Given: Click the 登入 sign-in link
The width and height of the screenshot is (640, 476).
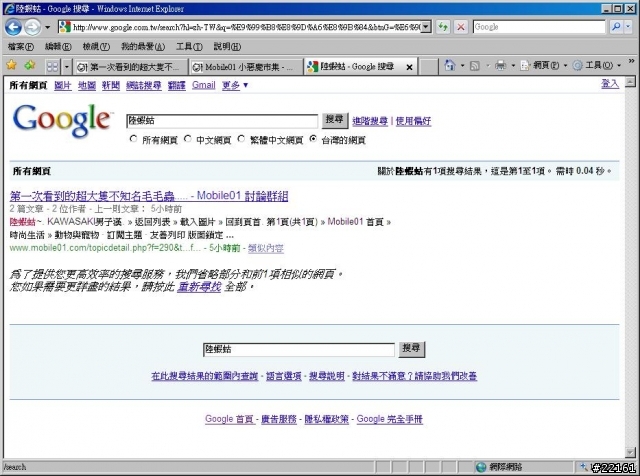Looking at the screenshot, I should pyautogui.click(x=610, y=84).
